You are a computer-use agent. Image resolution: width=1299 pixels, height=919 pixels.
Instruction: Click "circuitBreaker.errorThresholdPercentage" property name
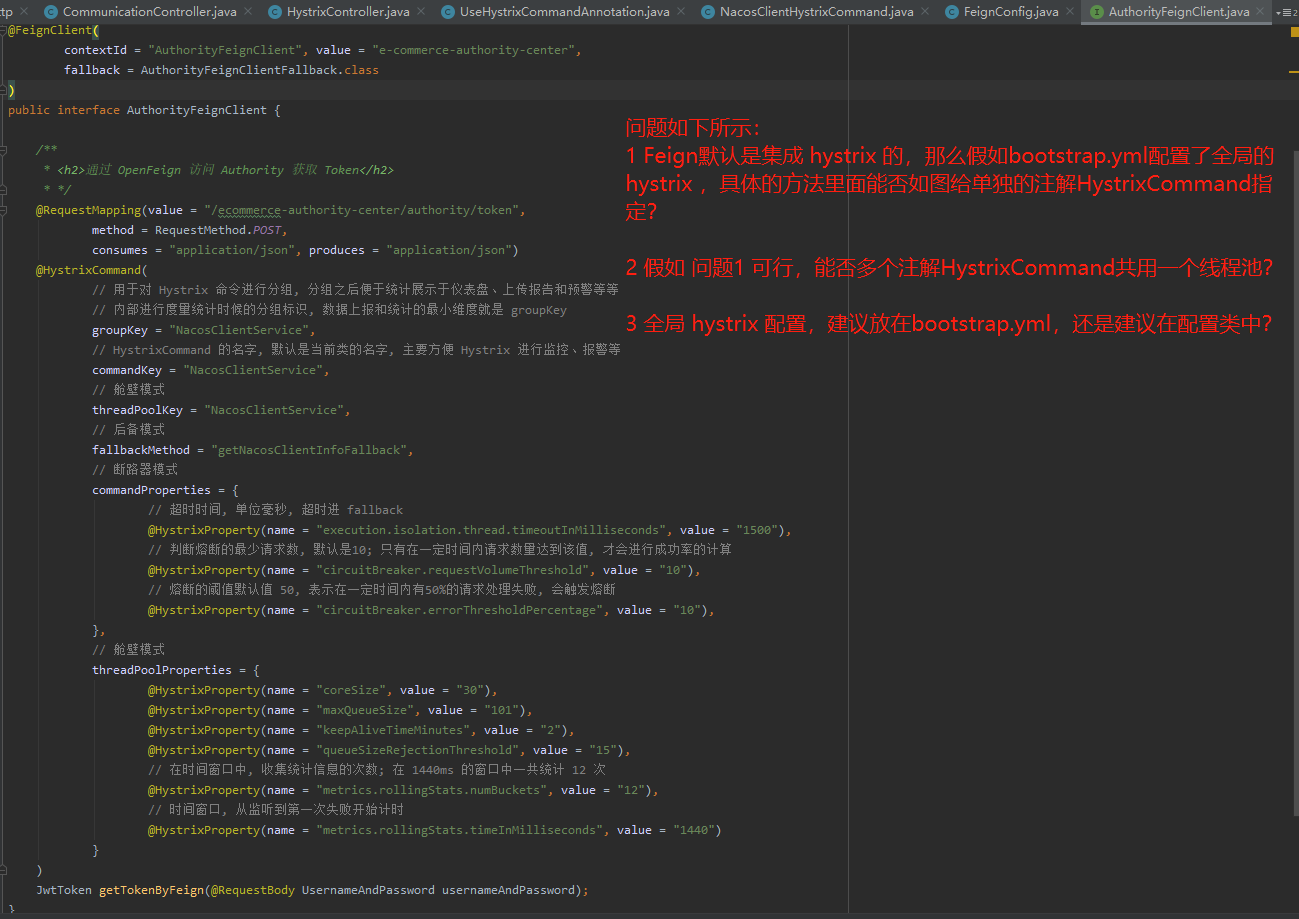(458, 610)
